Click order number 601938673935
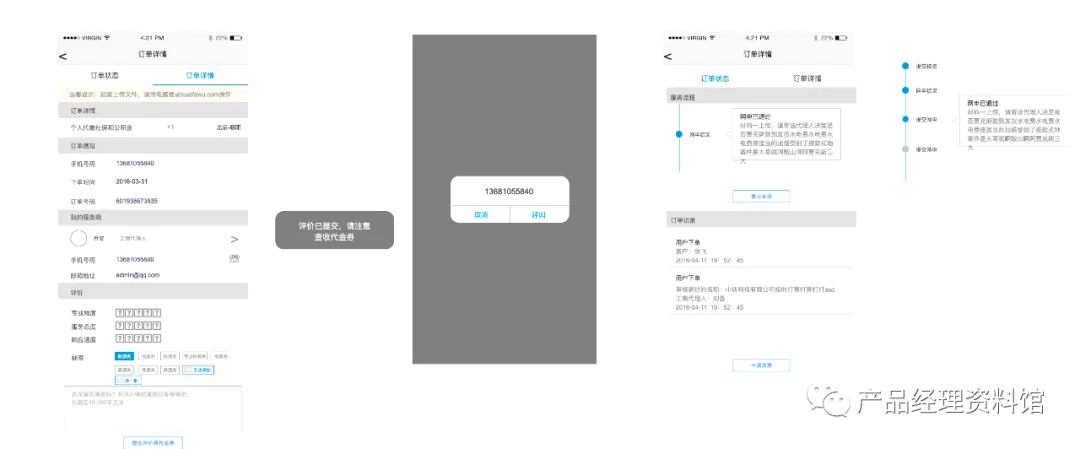Image resolution: width=1080 pixels, height=449 pixels. [x=136, y=201]
